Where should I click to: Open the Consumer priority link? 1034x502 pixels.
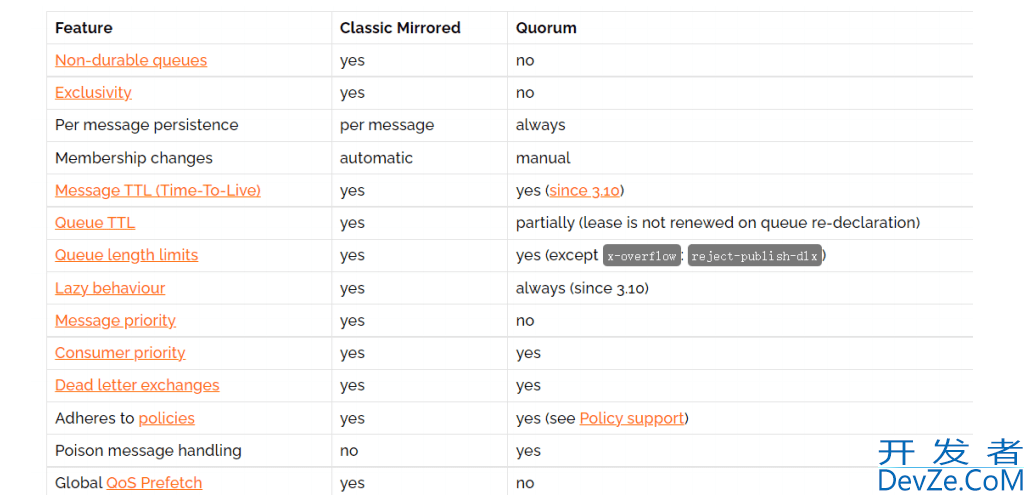tap(120, 353)
